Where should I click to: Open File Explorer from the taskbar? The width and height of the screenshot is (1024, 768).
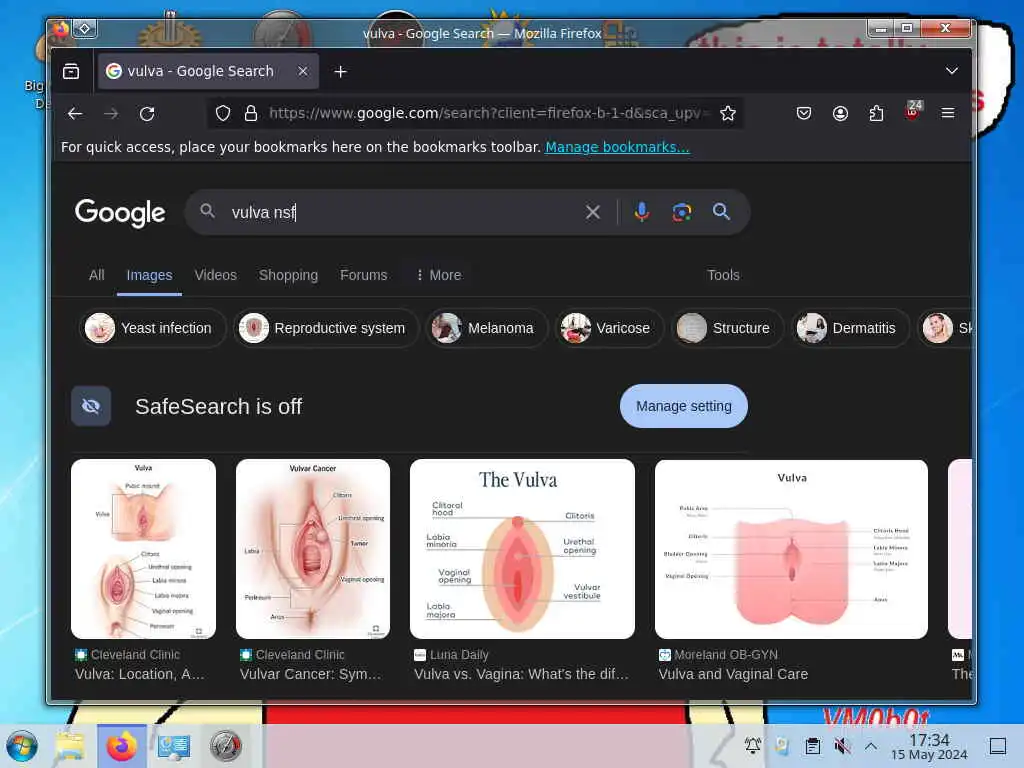click(x=69, y=746)
